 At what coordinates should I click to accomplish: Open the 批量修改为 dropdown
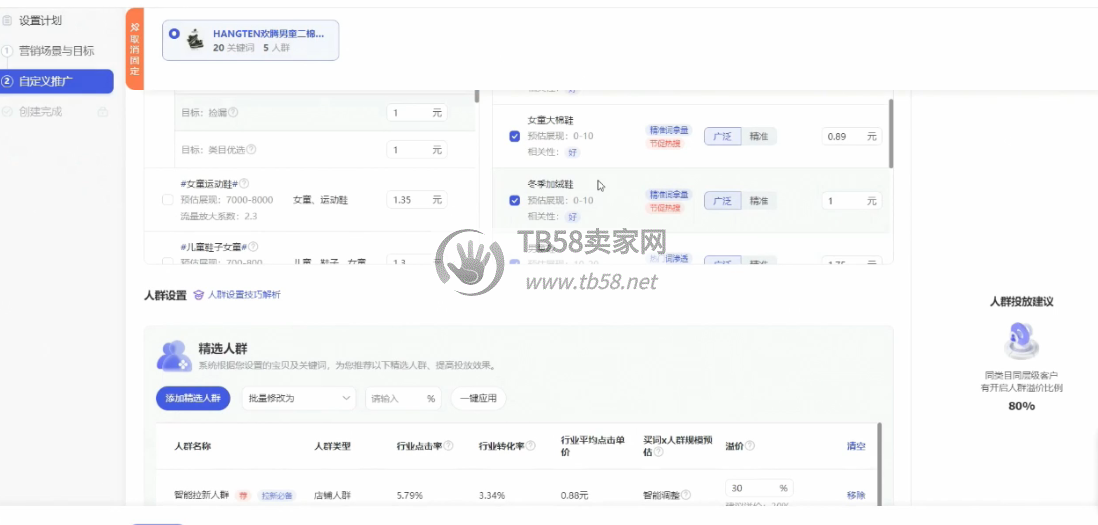pyautogui.click(x=299, y=398)
